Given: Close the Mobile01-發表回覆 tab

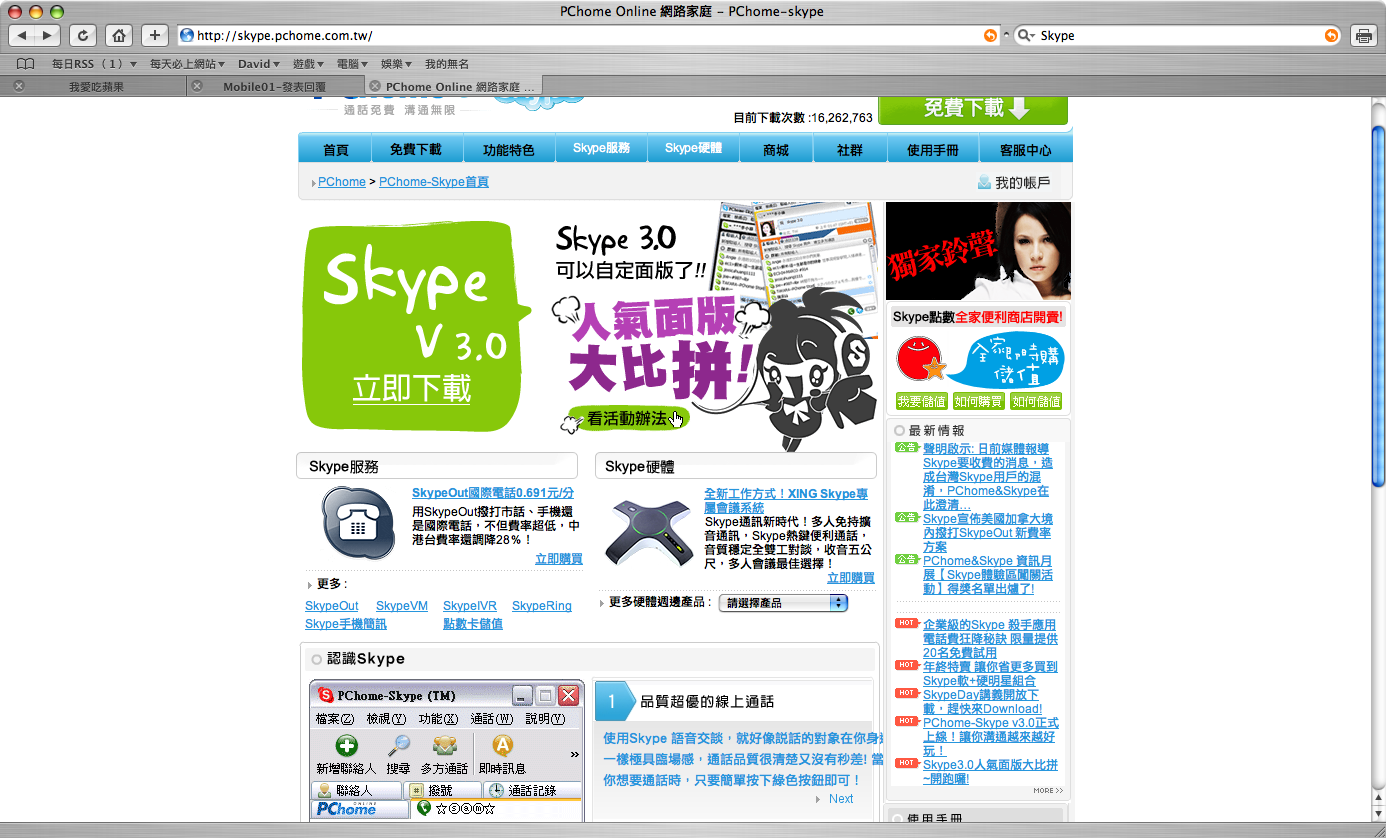Looking at the screenshot, I should [197, 86].
